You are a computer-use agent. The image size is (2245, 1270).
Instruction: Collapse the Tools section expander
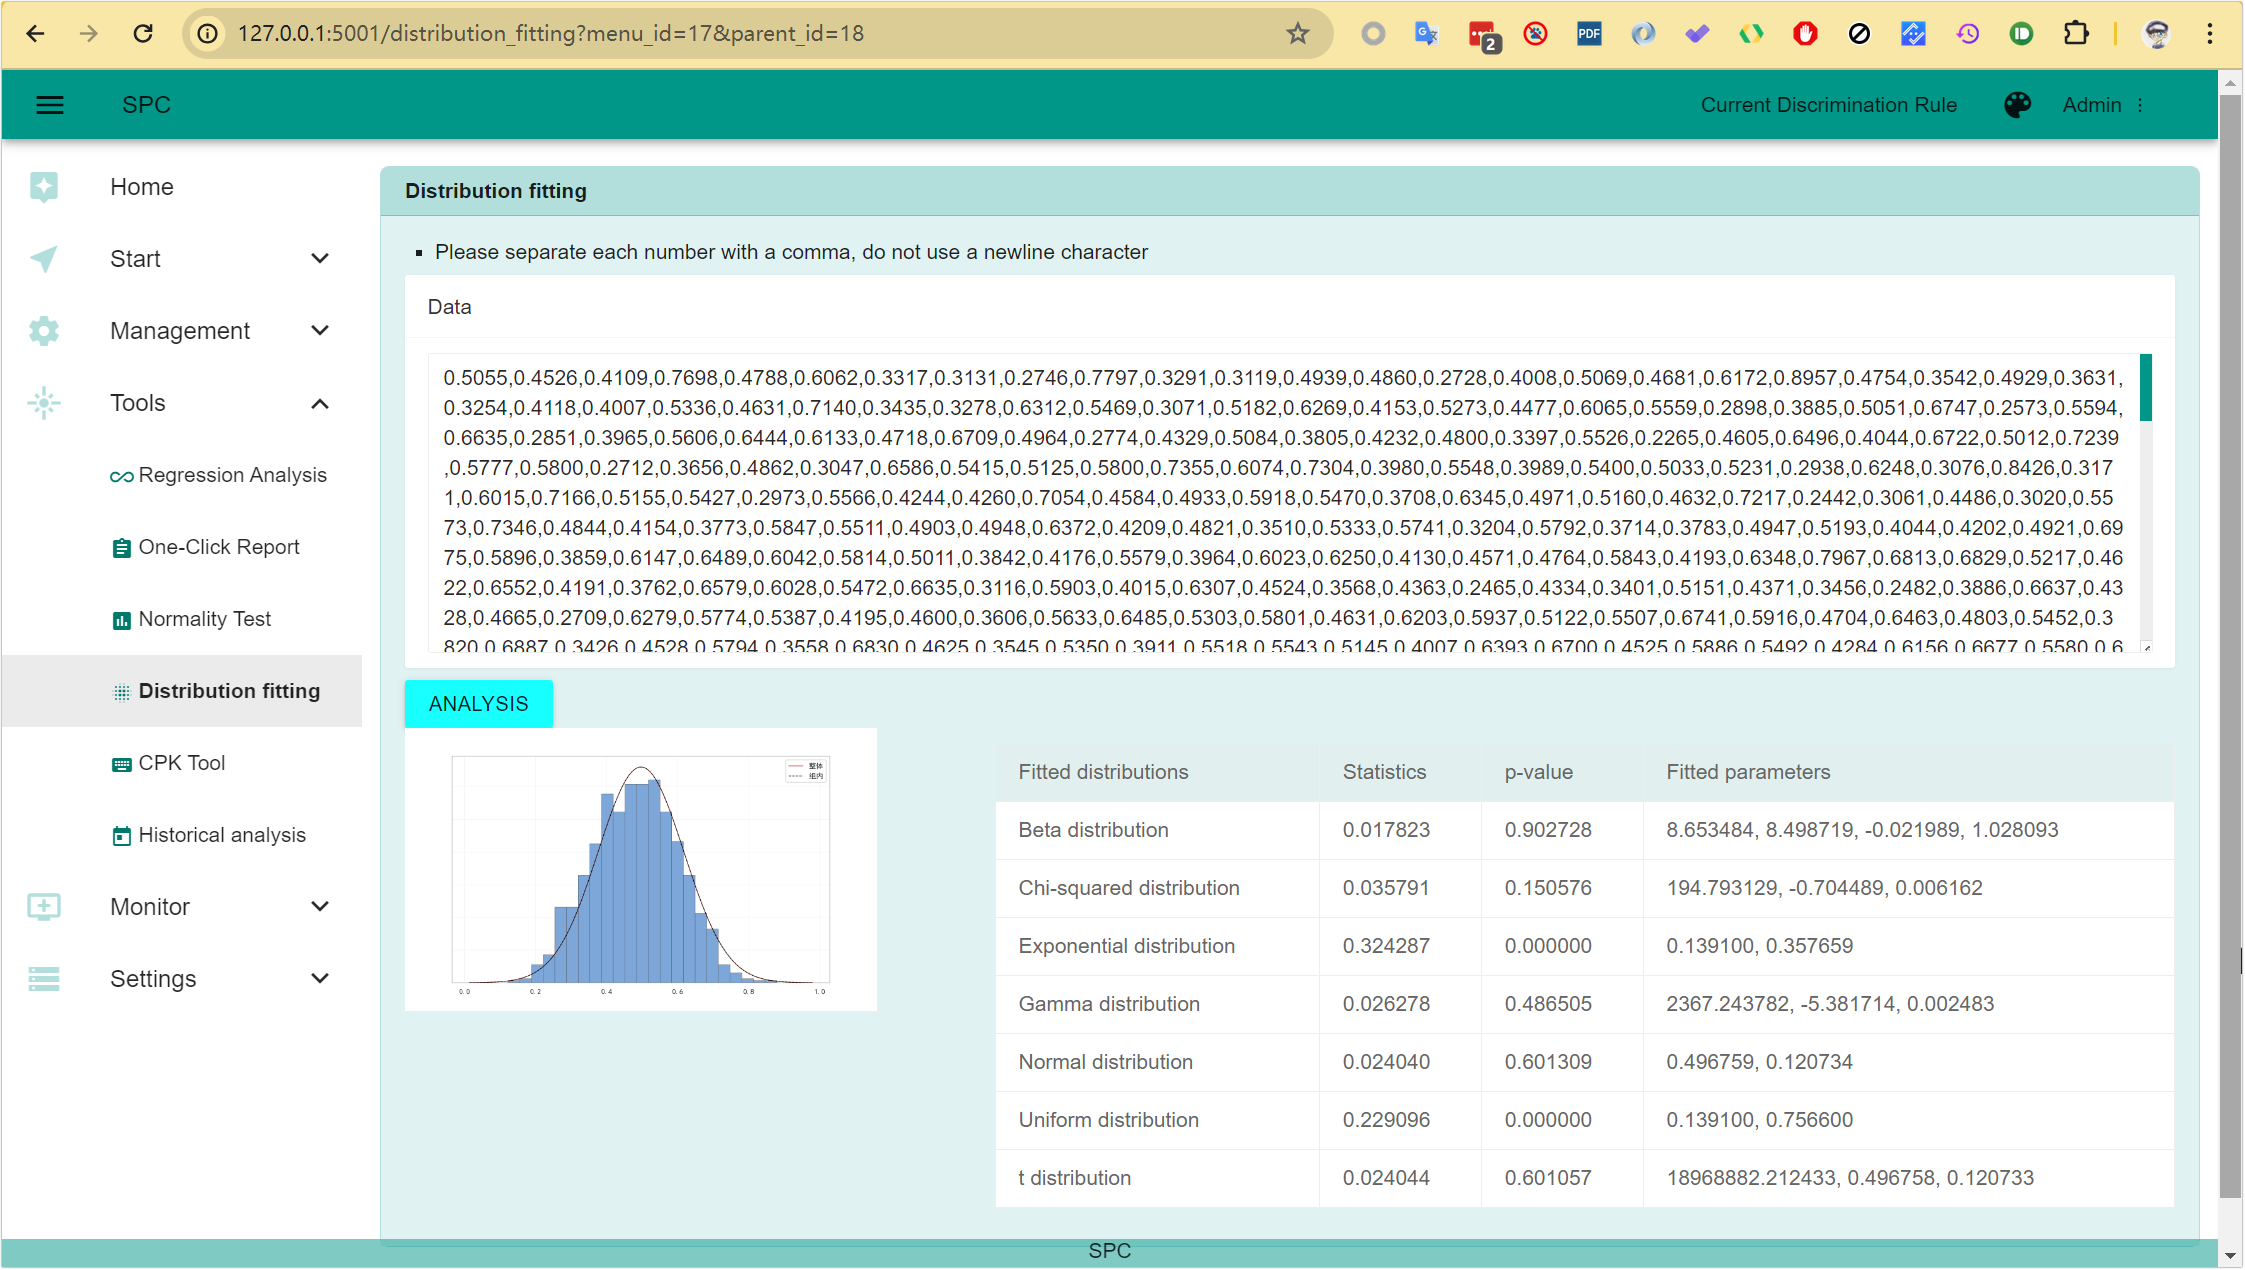click(x=319, y=402)
